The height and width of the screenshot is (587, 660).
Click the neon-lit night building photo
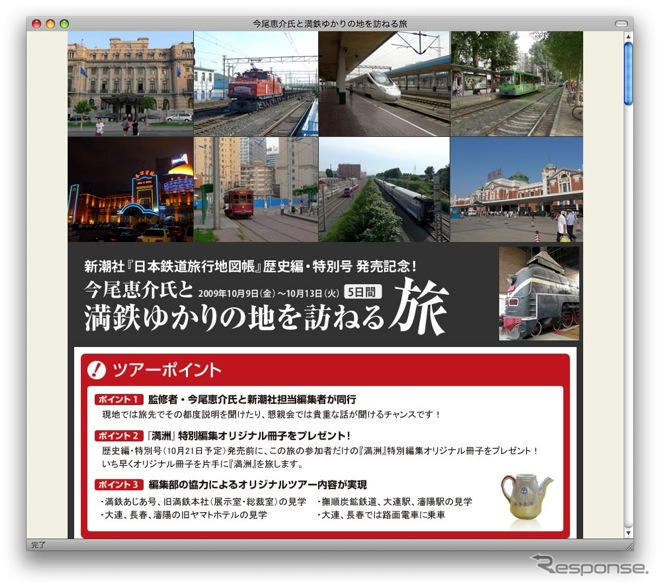(x=130, y=189)
